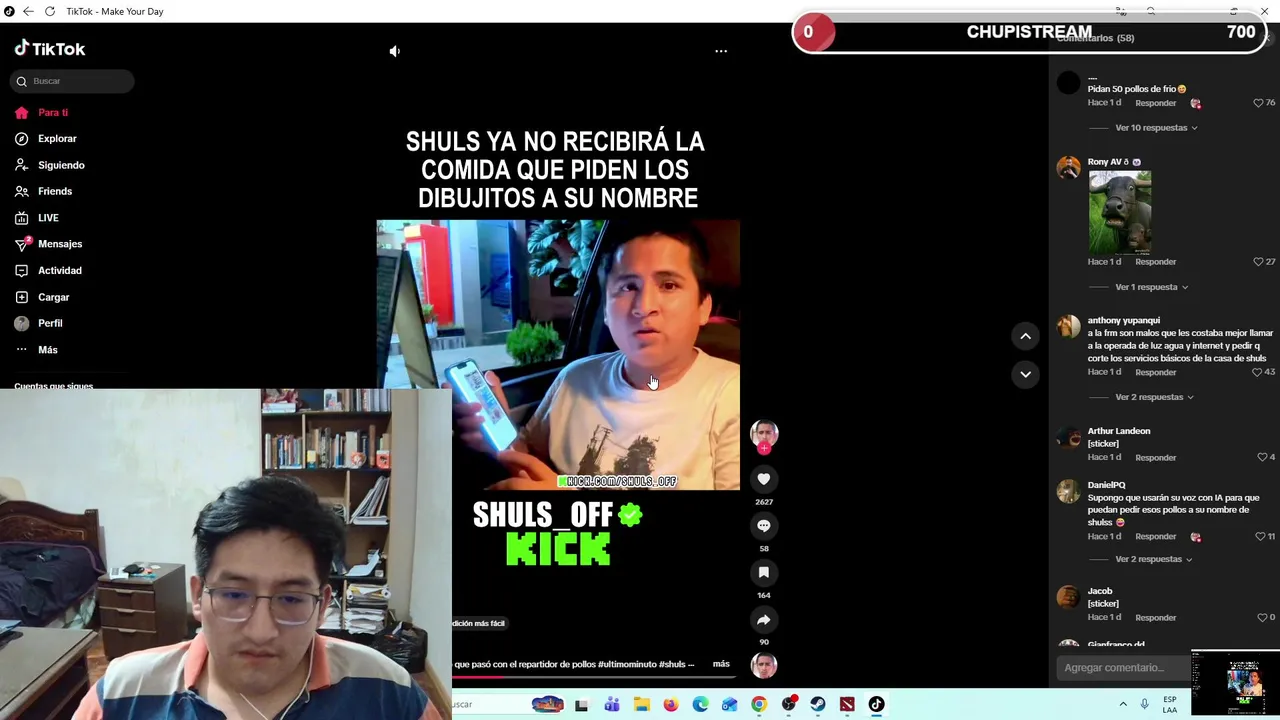Reply to Arthur Landeon's comment
Image resolution: width=1280 pixels, height=720 pixels.
click(1155, 458)
